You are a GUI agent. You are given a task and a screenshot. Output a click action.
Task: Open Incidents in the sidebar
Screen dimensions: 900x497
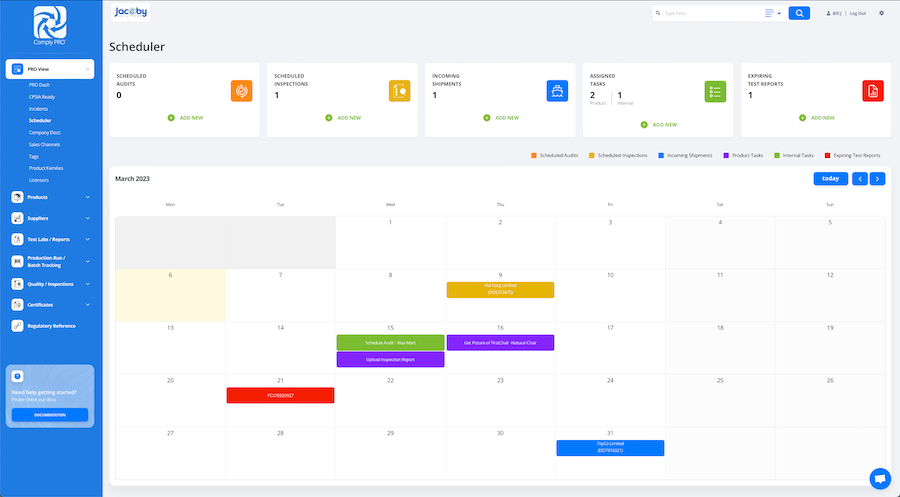(38, 109)
